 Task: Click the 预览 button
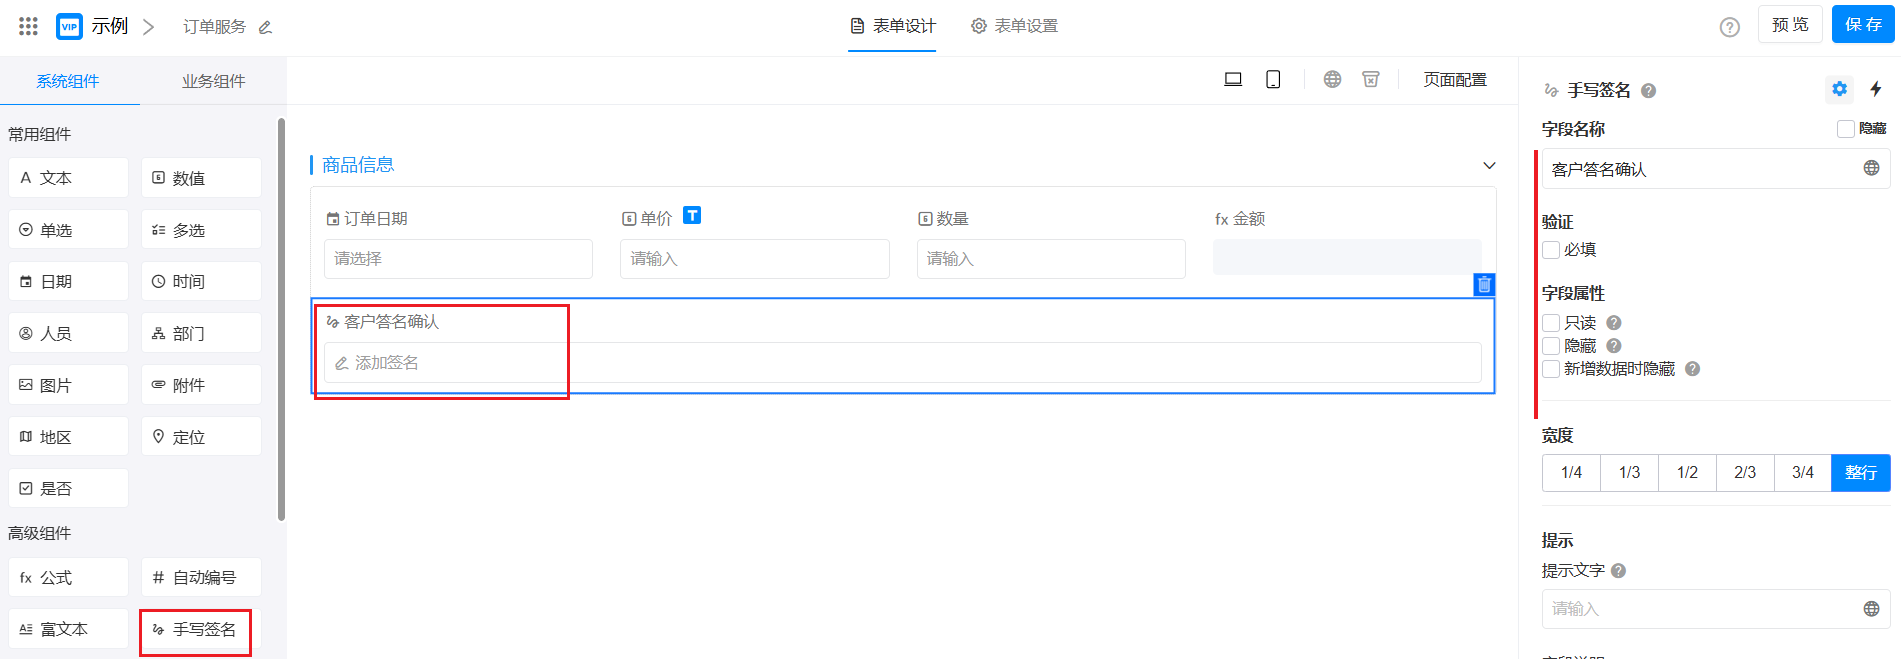(x=1789, y=25)
